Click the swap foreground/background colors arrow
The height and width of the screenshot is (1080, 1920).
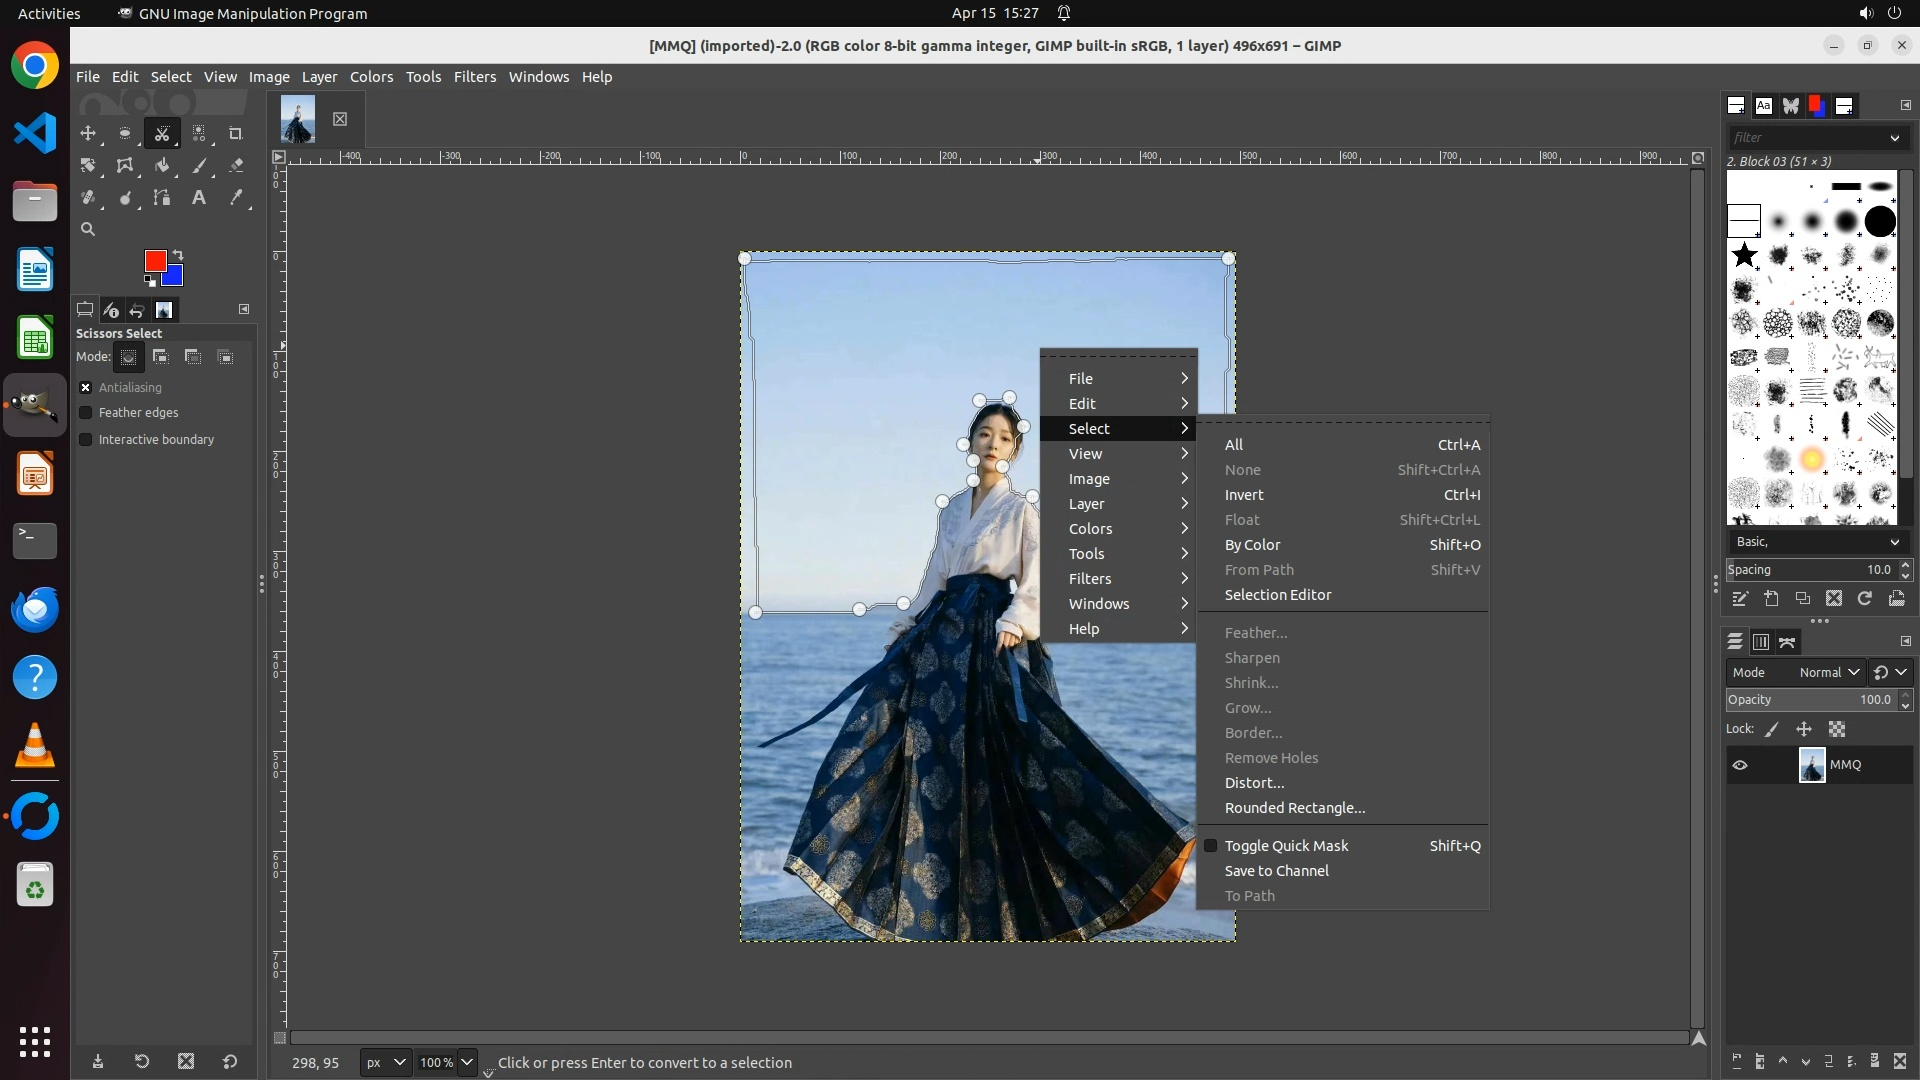(178, 254)
